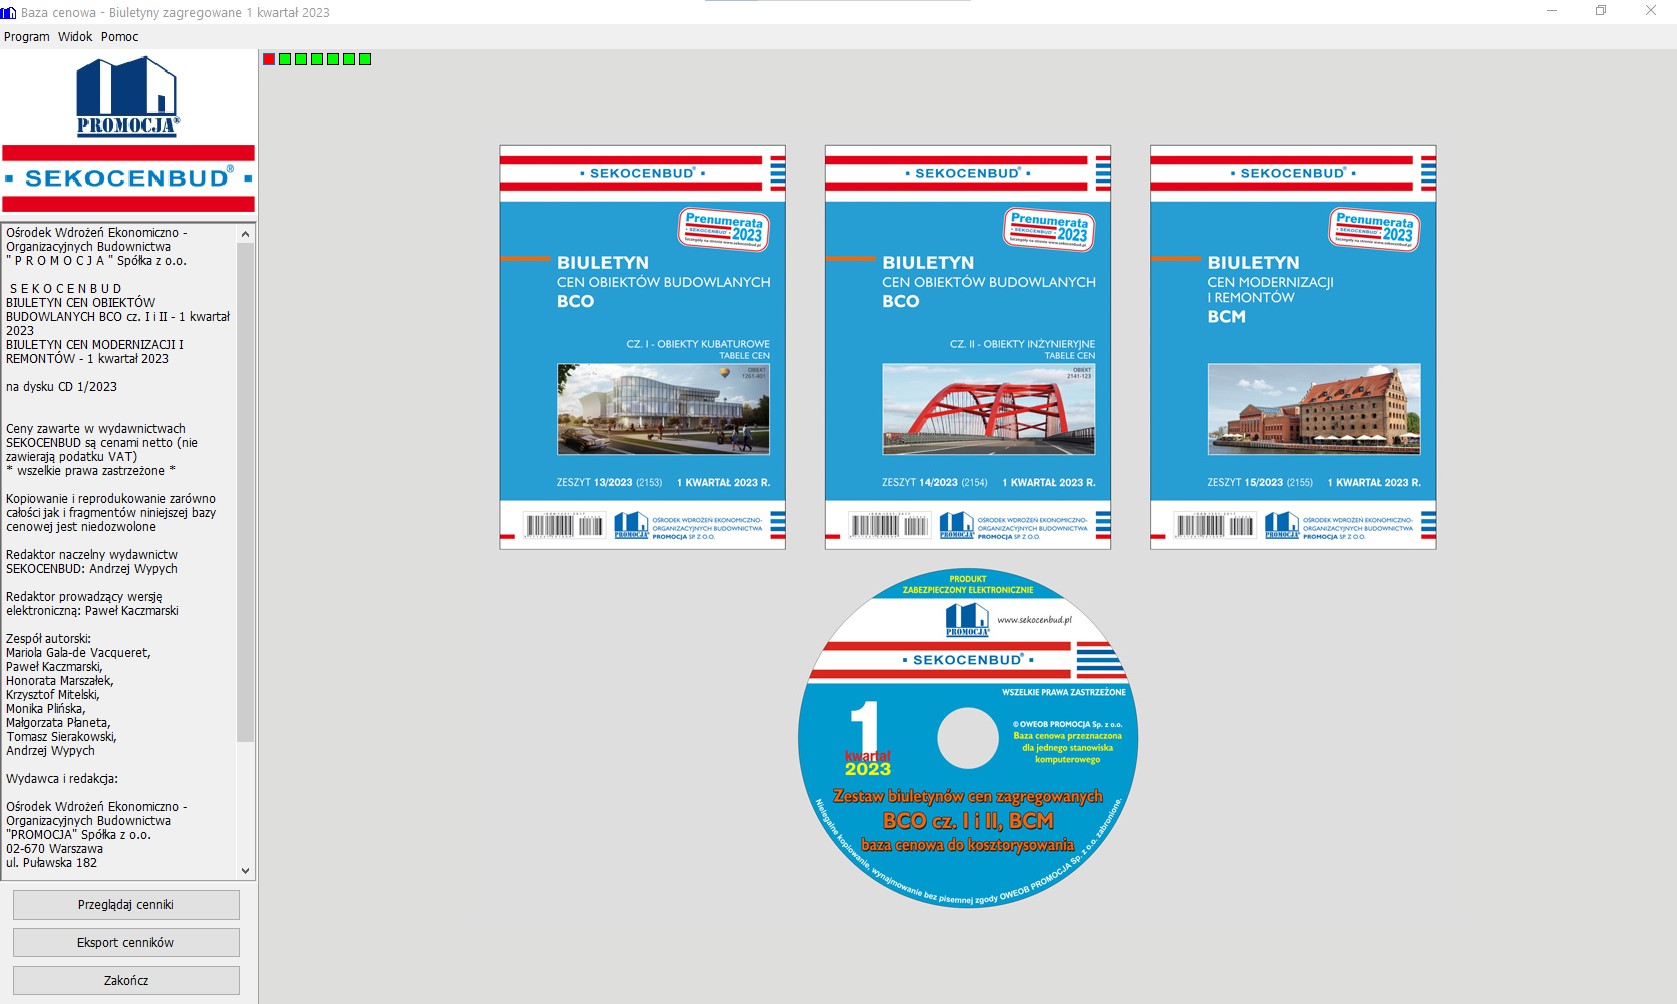1677x1004 pixels.
Task: Open the Program menu
Action: 26,37
